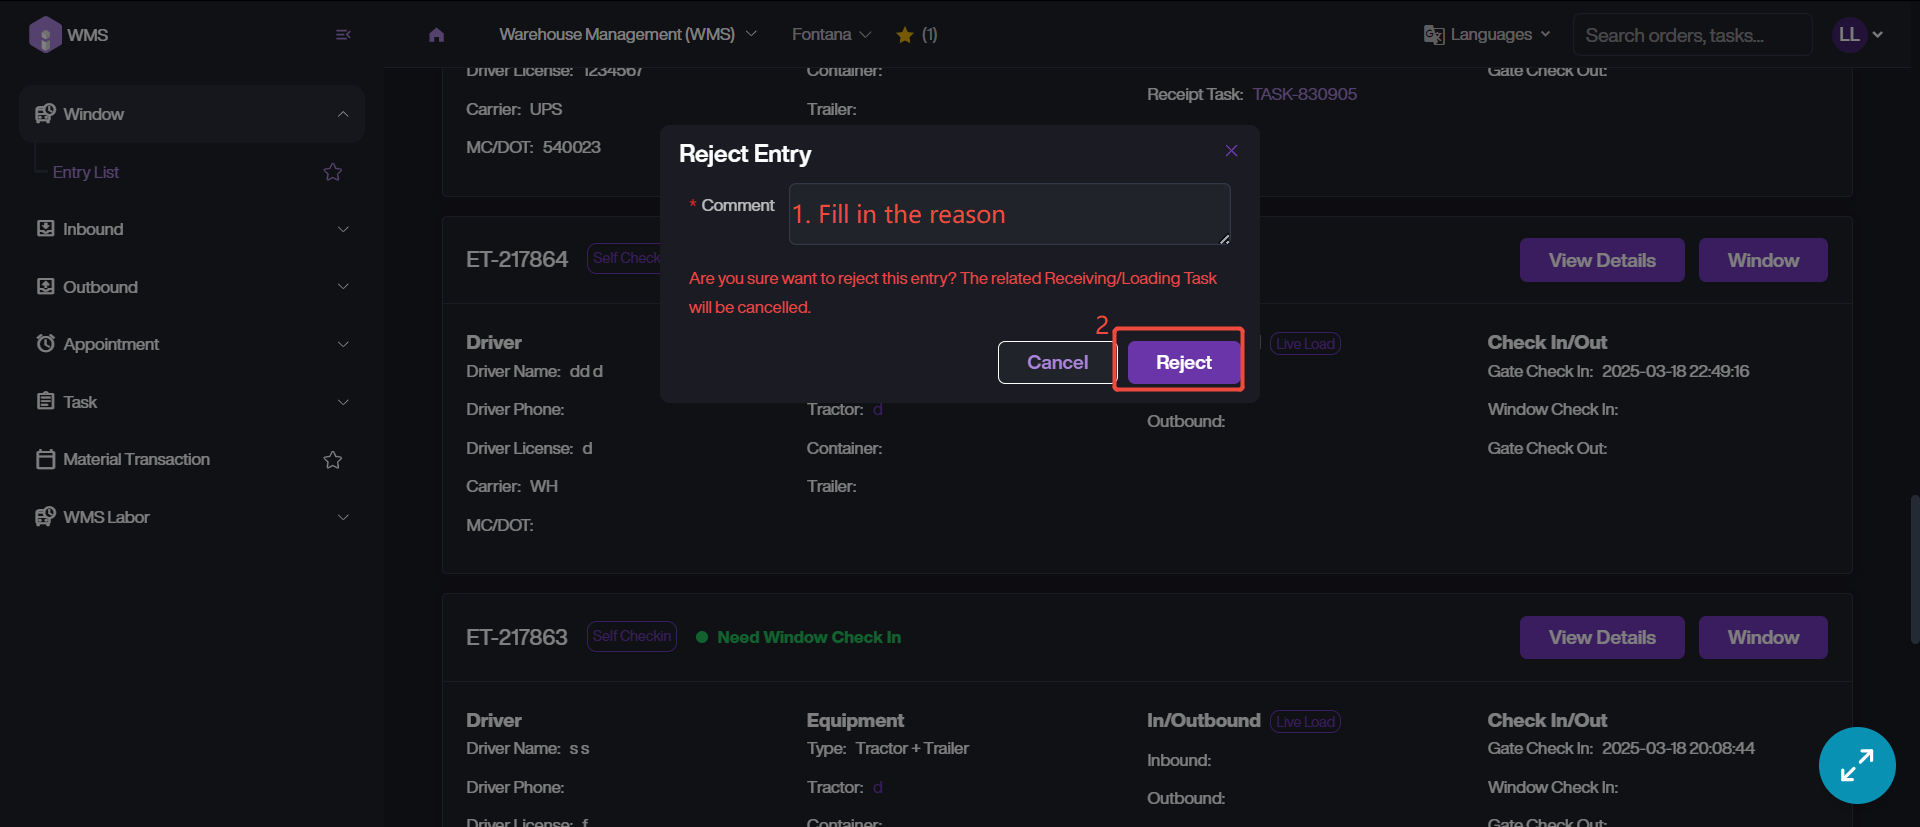Click the home icon in top bar
This screenshot has height=827, width=1920.
pyautogui.click(x=436, y=35)
